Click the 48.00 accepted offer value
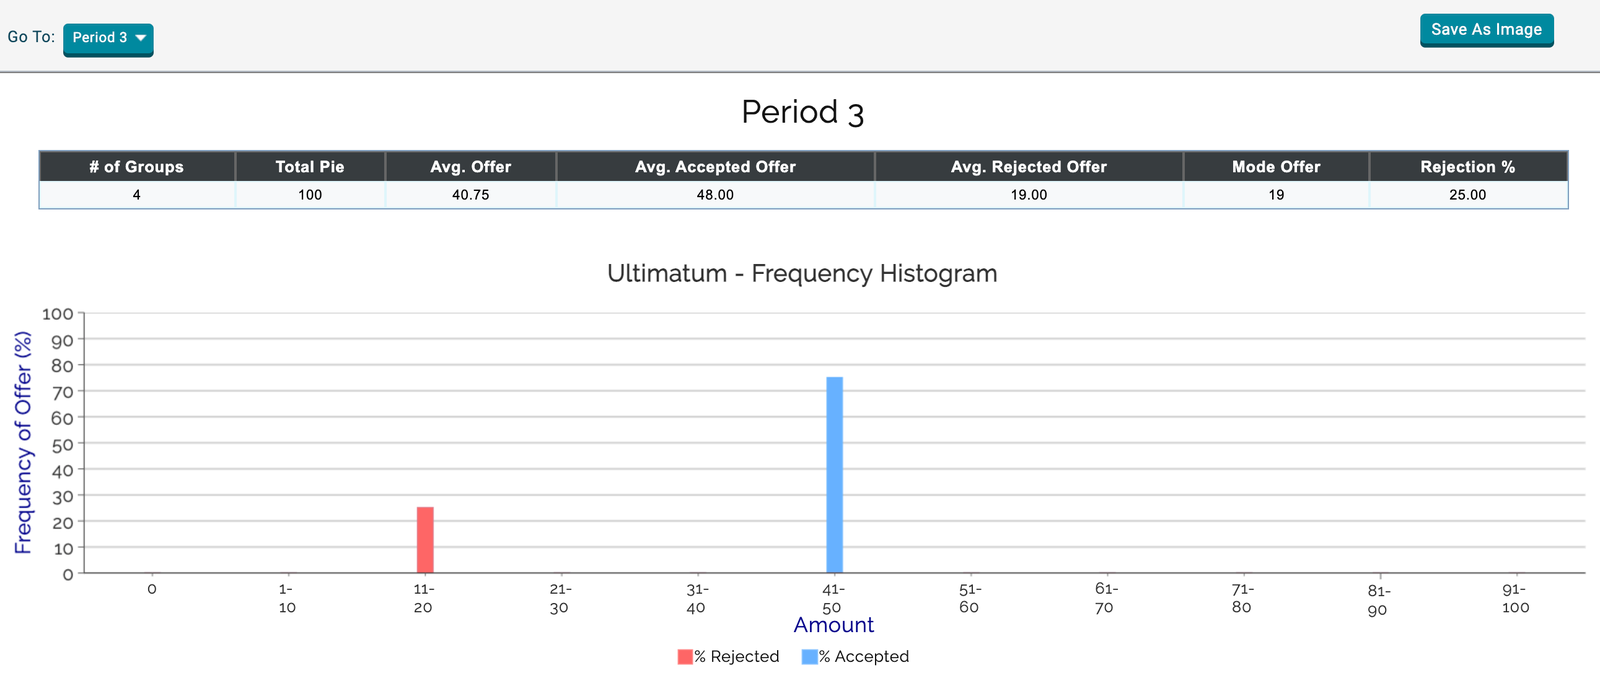This screenshot has height=678, width=1600. [x=715, y=195]
